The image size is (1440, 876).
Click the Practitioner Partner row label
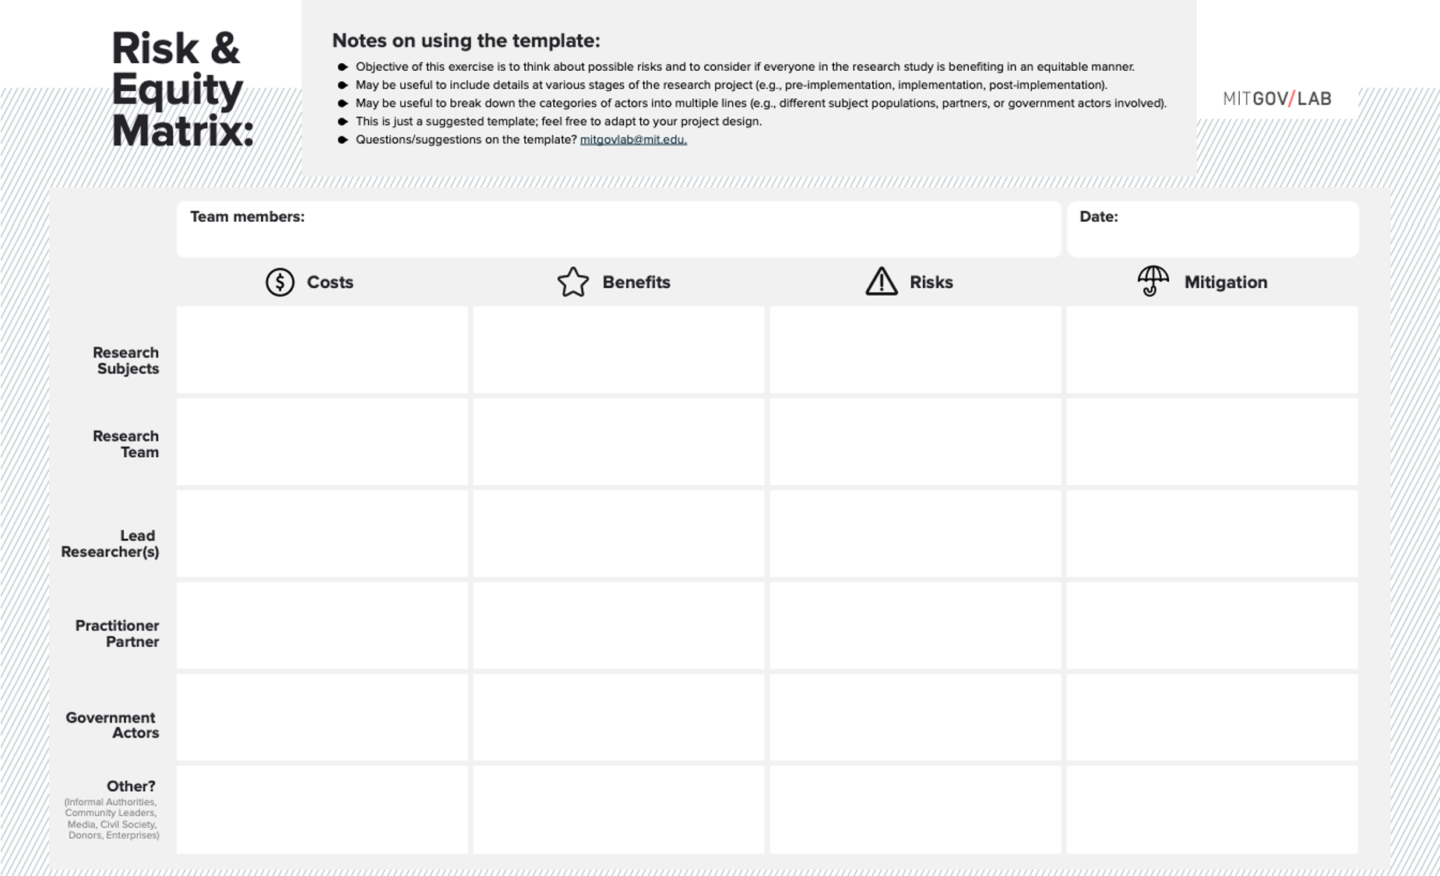point(117,634)
